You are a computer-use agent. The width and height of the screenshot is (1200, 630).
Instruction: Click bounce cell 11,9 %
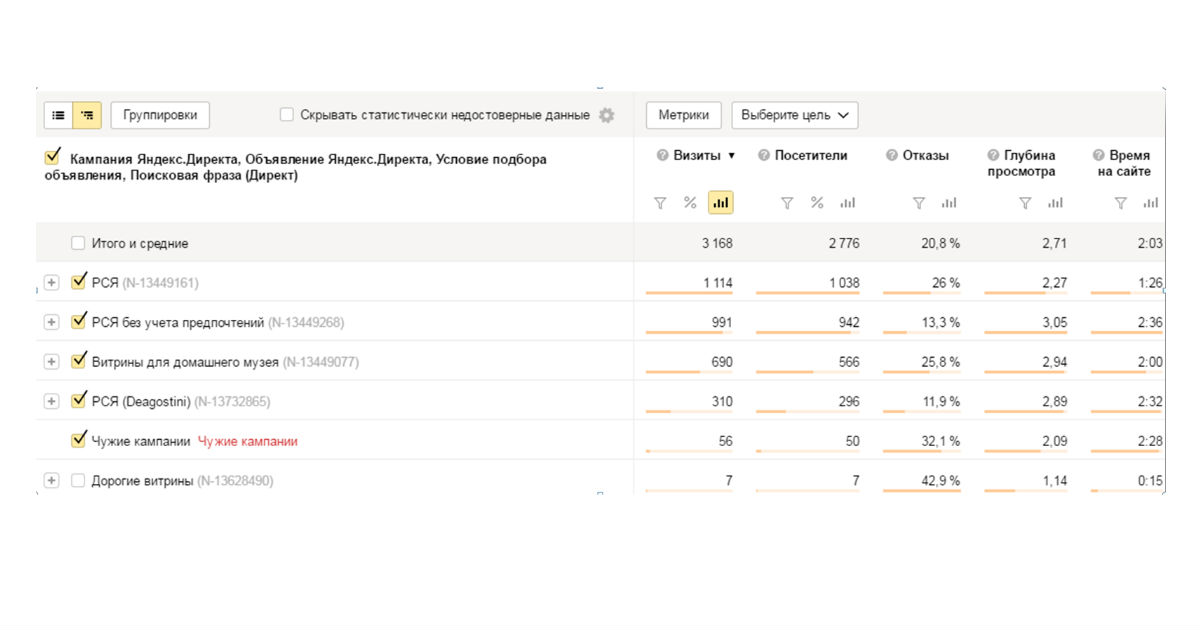pyautogui.click(x=941, y=401)
